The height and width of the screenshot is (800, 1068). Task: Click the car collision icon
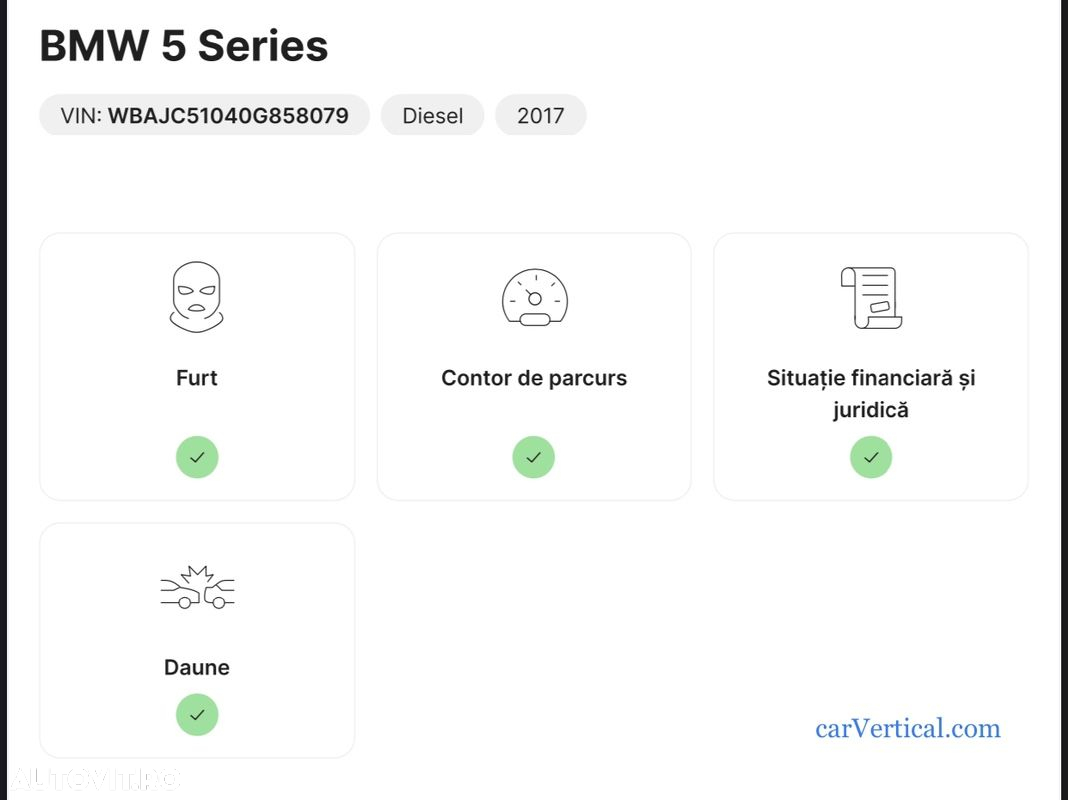click(x=197, y=587)
